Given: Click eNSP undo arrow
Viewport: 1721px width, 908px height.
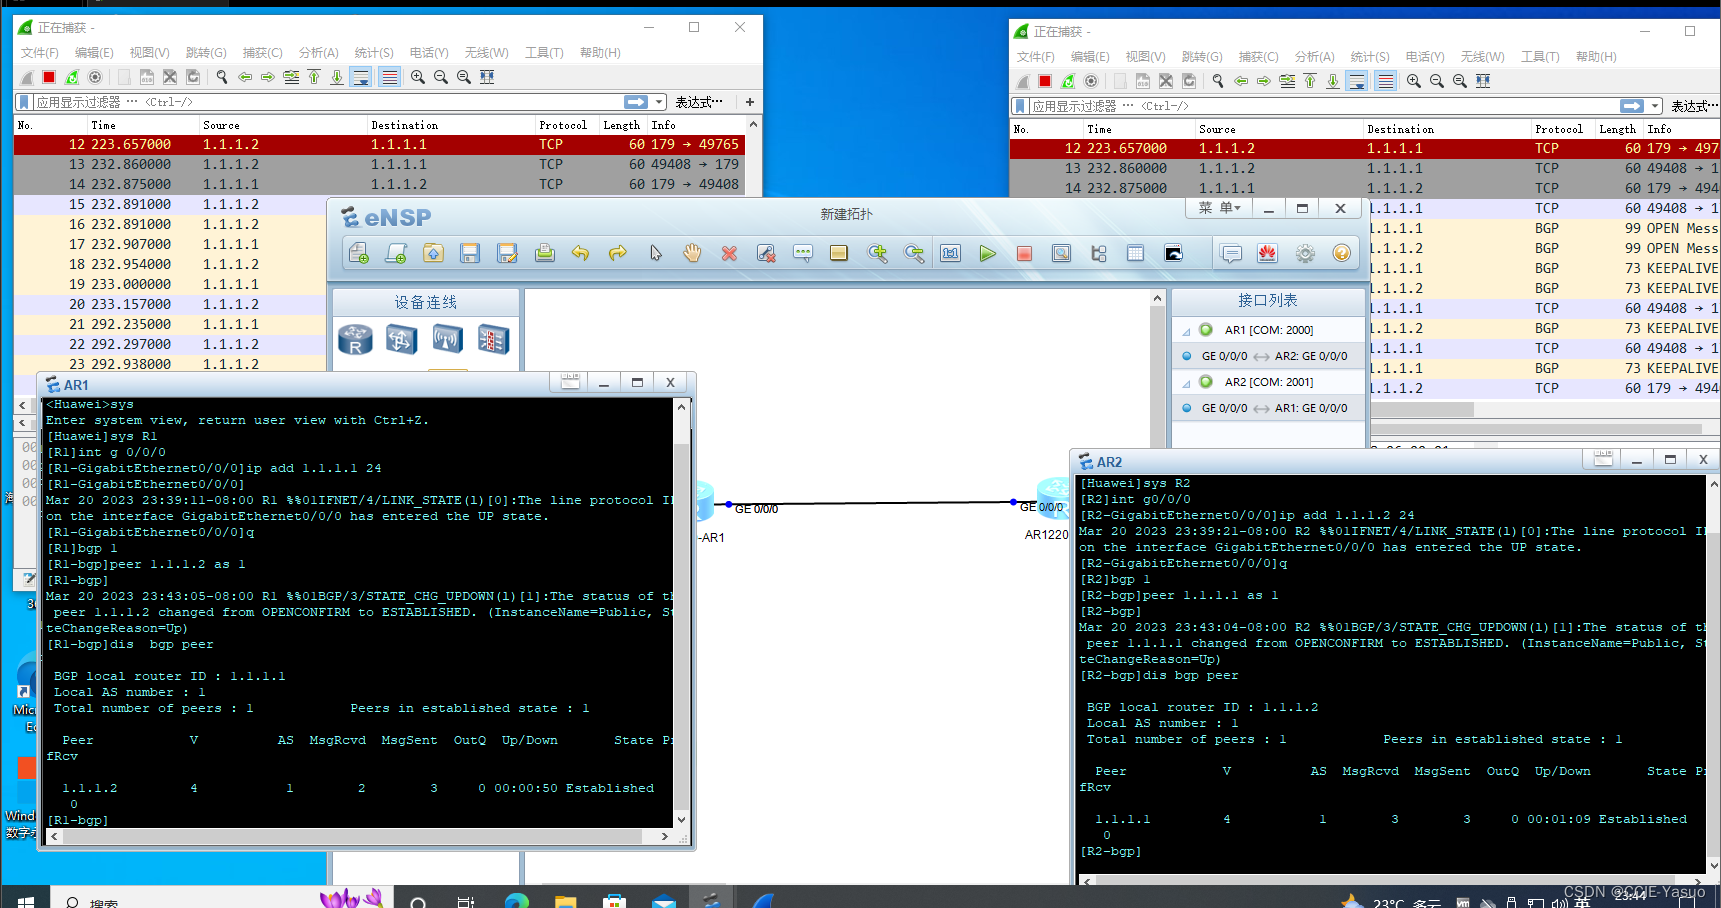Looking at the screenshot, I should pos(581,253).
